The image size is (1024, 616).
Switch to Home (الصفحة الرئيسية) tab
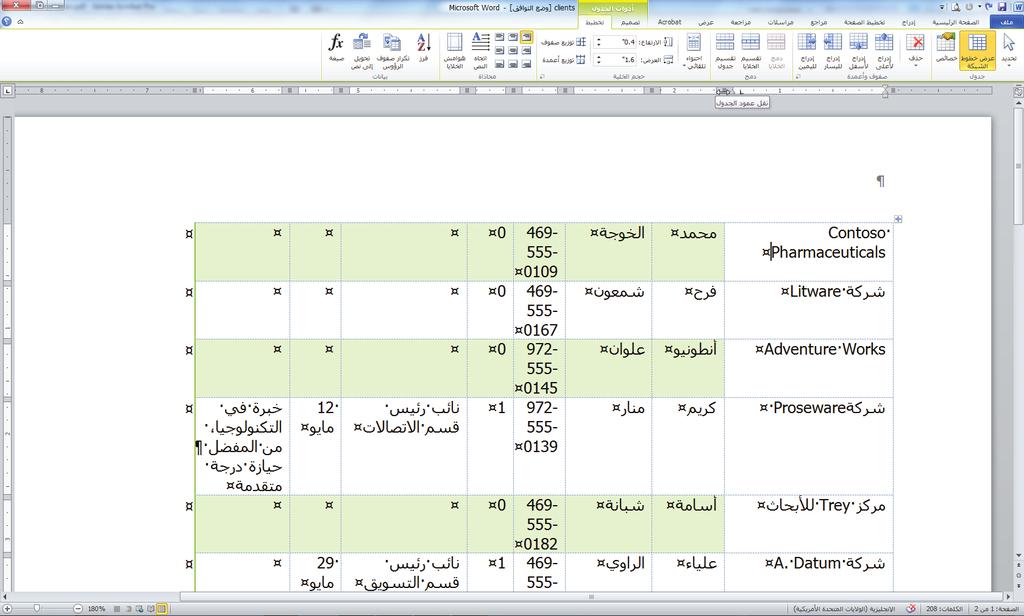click(x=955, y=22)
